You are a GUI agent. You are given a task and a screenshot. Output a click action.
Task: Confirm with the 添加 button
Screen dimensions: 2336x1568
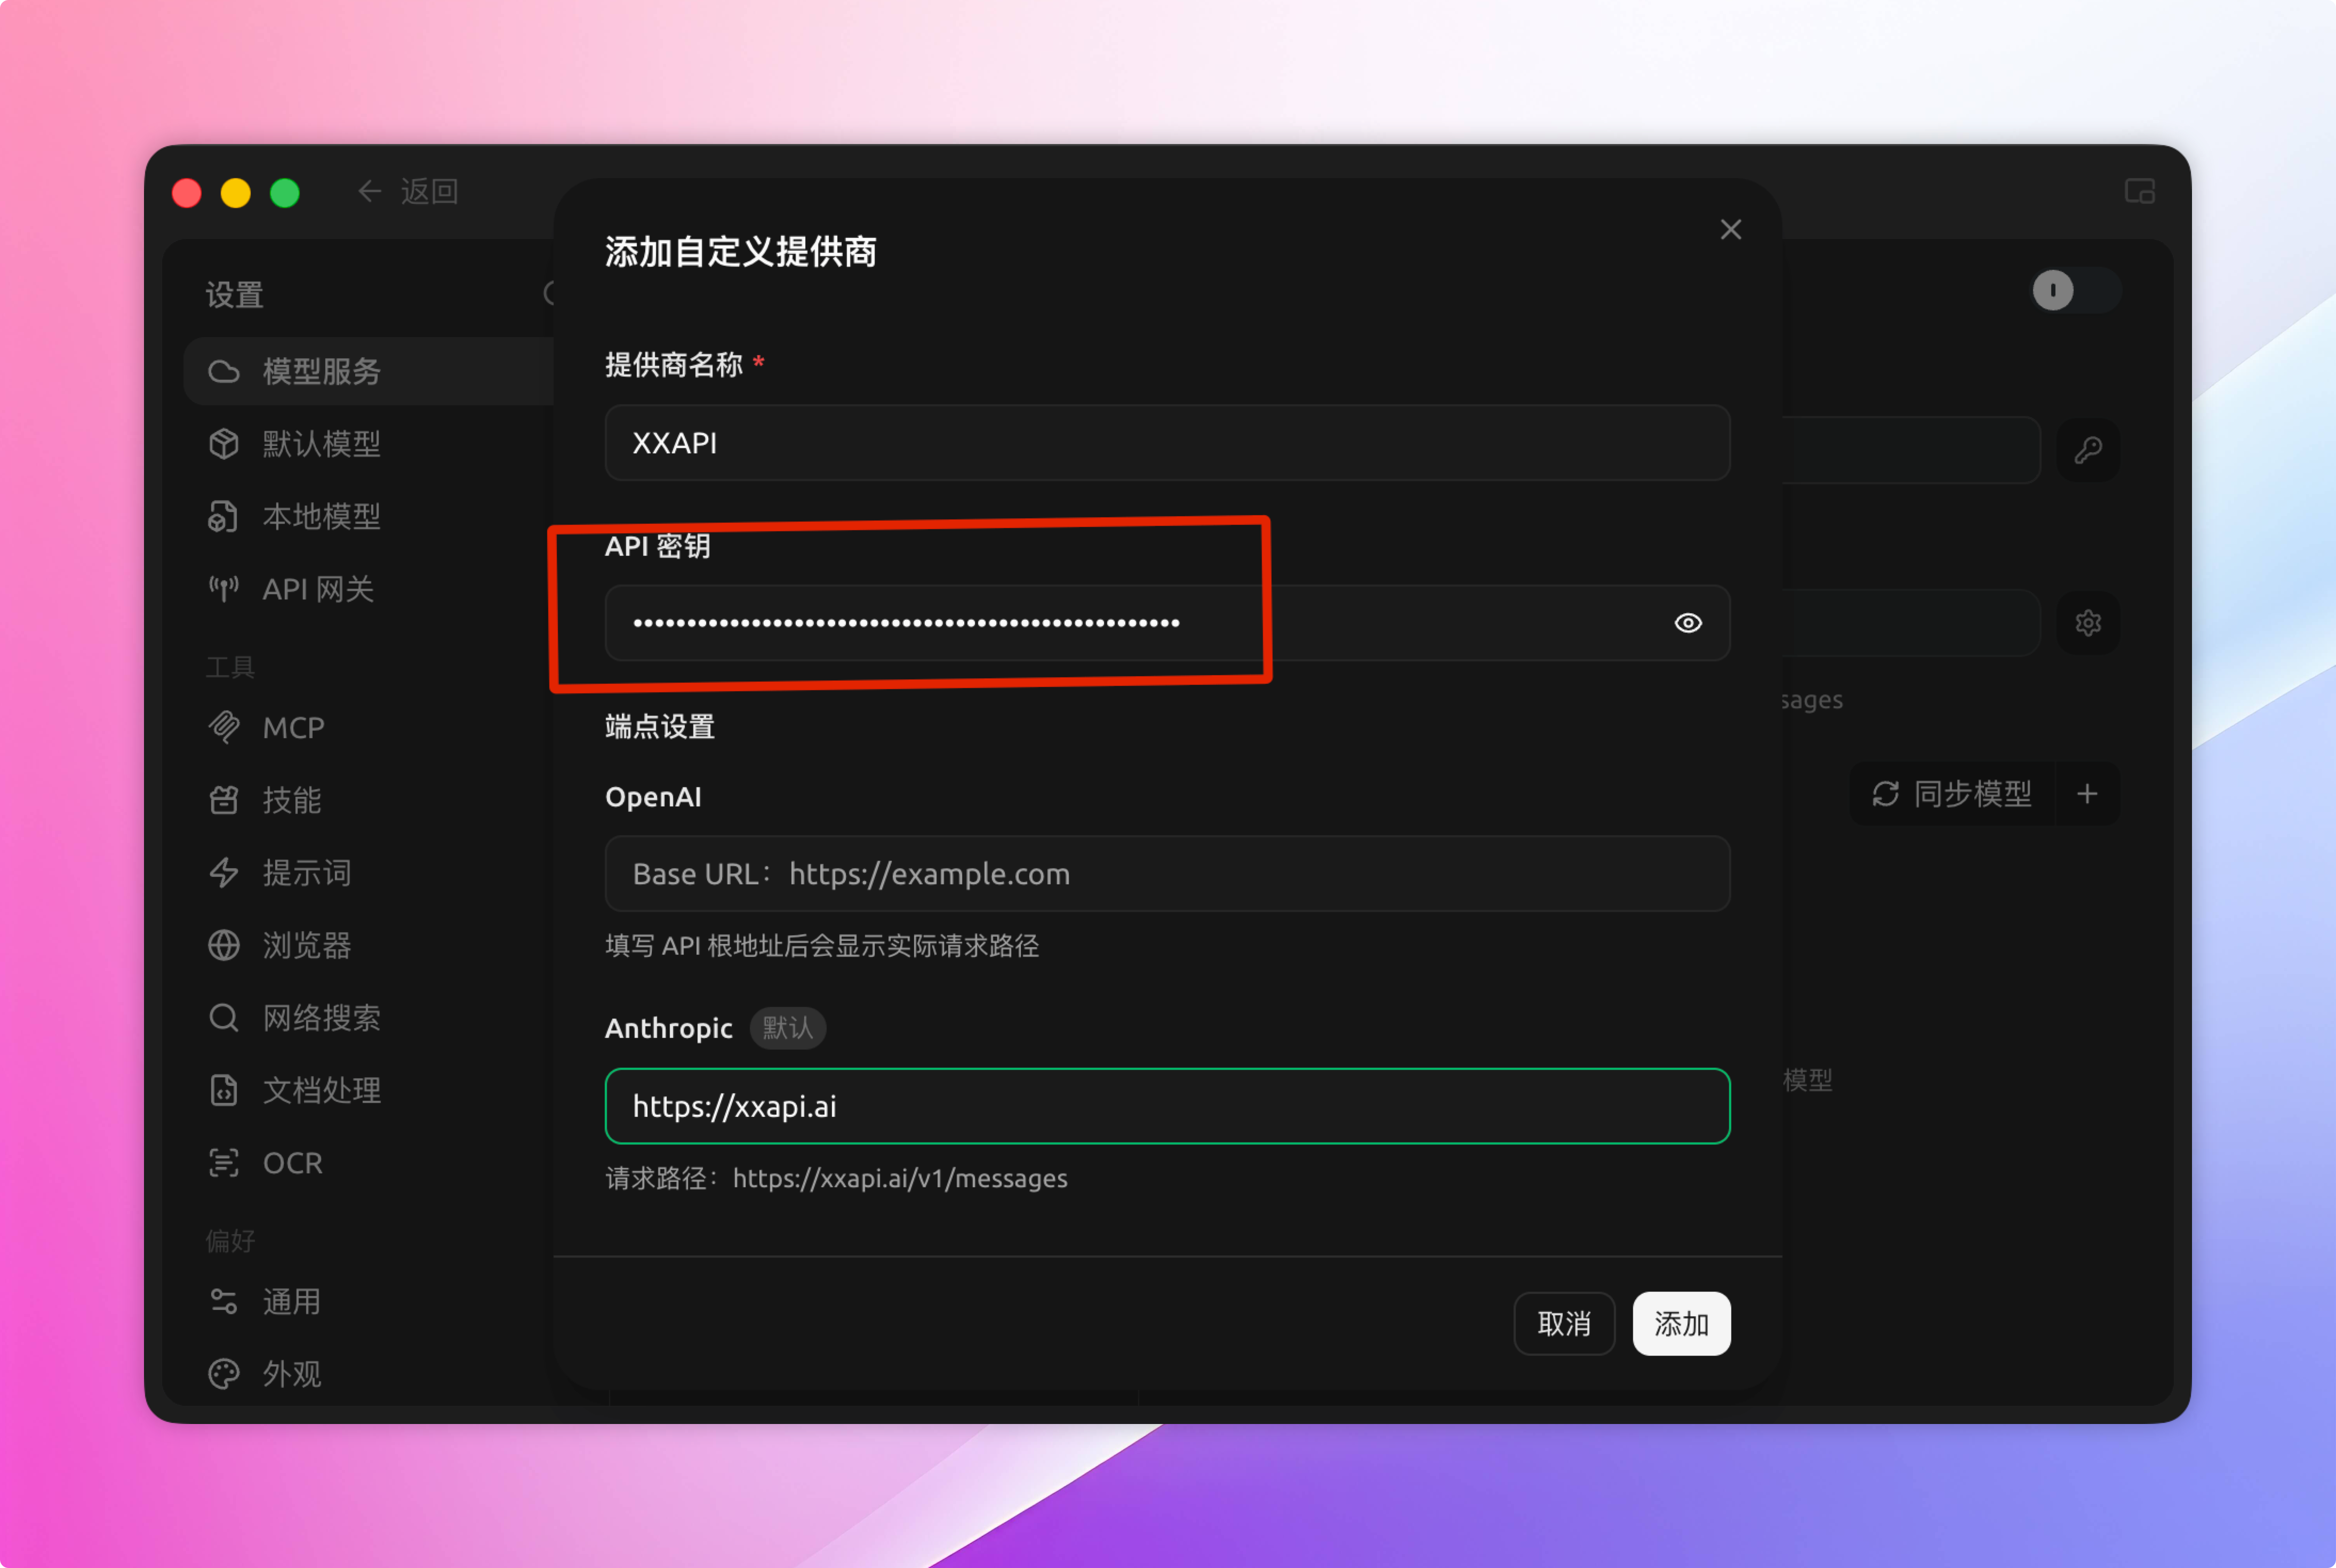1681,1324
